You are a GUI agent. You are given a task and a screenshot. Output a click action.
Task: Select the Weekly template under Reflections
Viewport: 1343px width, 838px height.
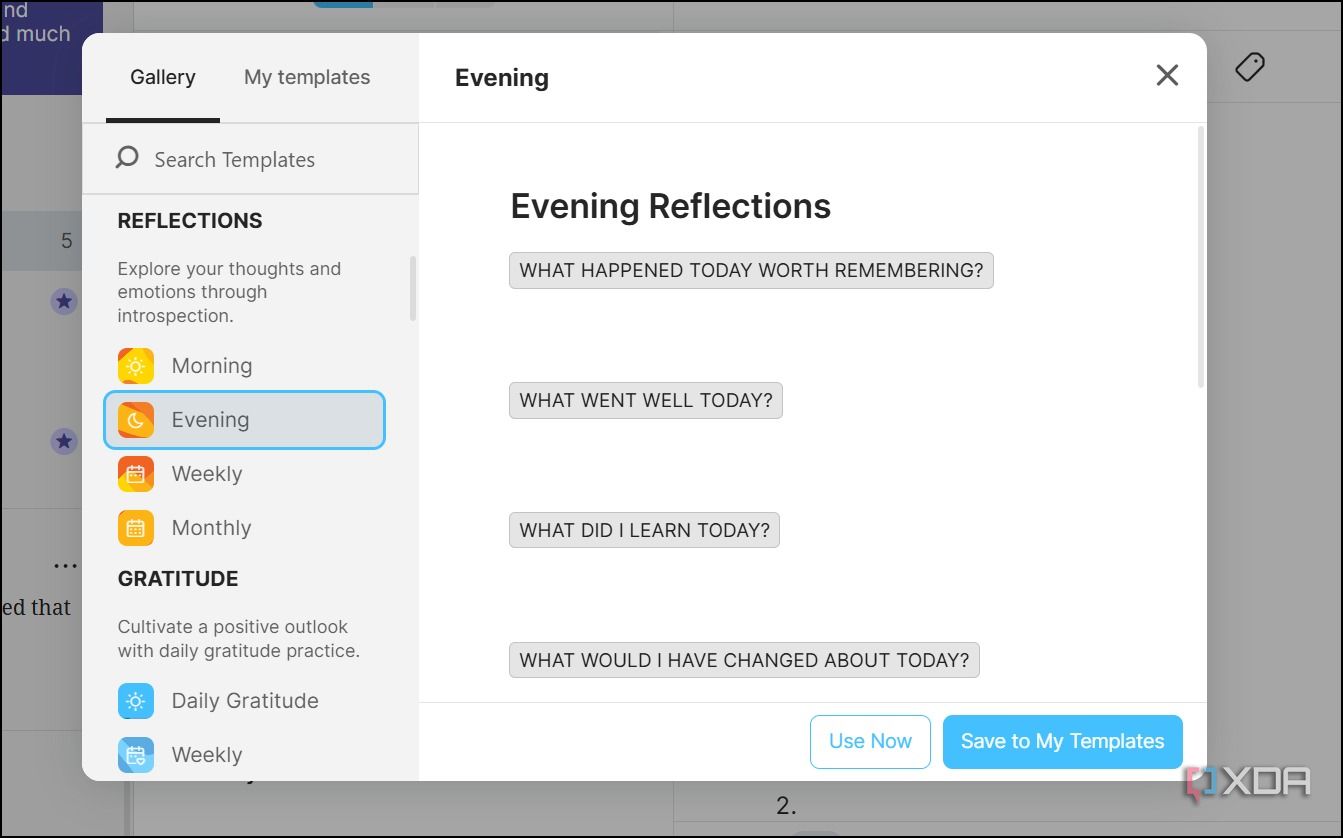pyautogui.click(x=244, y=474)
